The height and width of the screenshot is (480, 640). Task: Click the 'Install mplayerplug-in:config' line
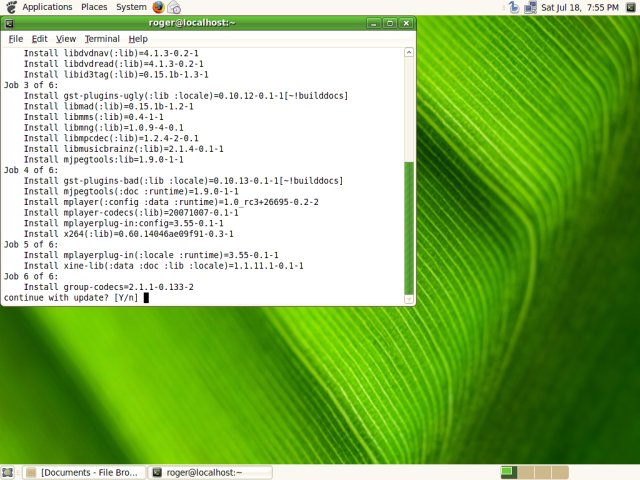tap(124, 223)
